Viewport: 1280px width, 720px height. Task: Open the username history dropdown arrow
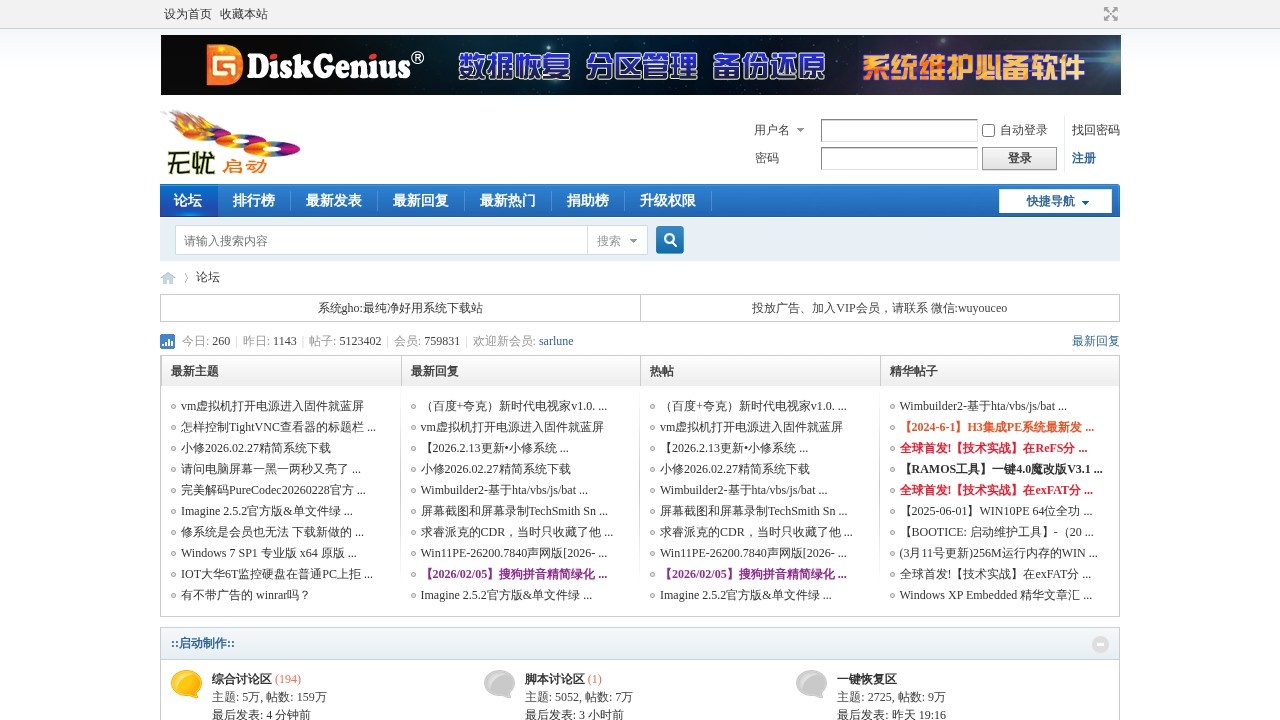799,130
